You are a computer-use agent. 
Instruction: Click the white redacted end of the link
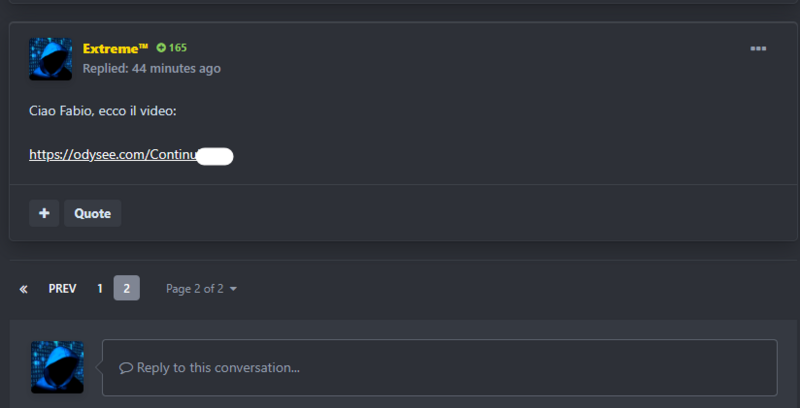[214, 155]
